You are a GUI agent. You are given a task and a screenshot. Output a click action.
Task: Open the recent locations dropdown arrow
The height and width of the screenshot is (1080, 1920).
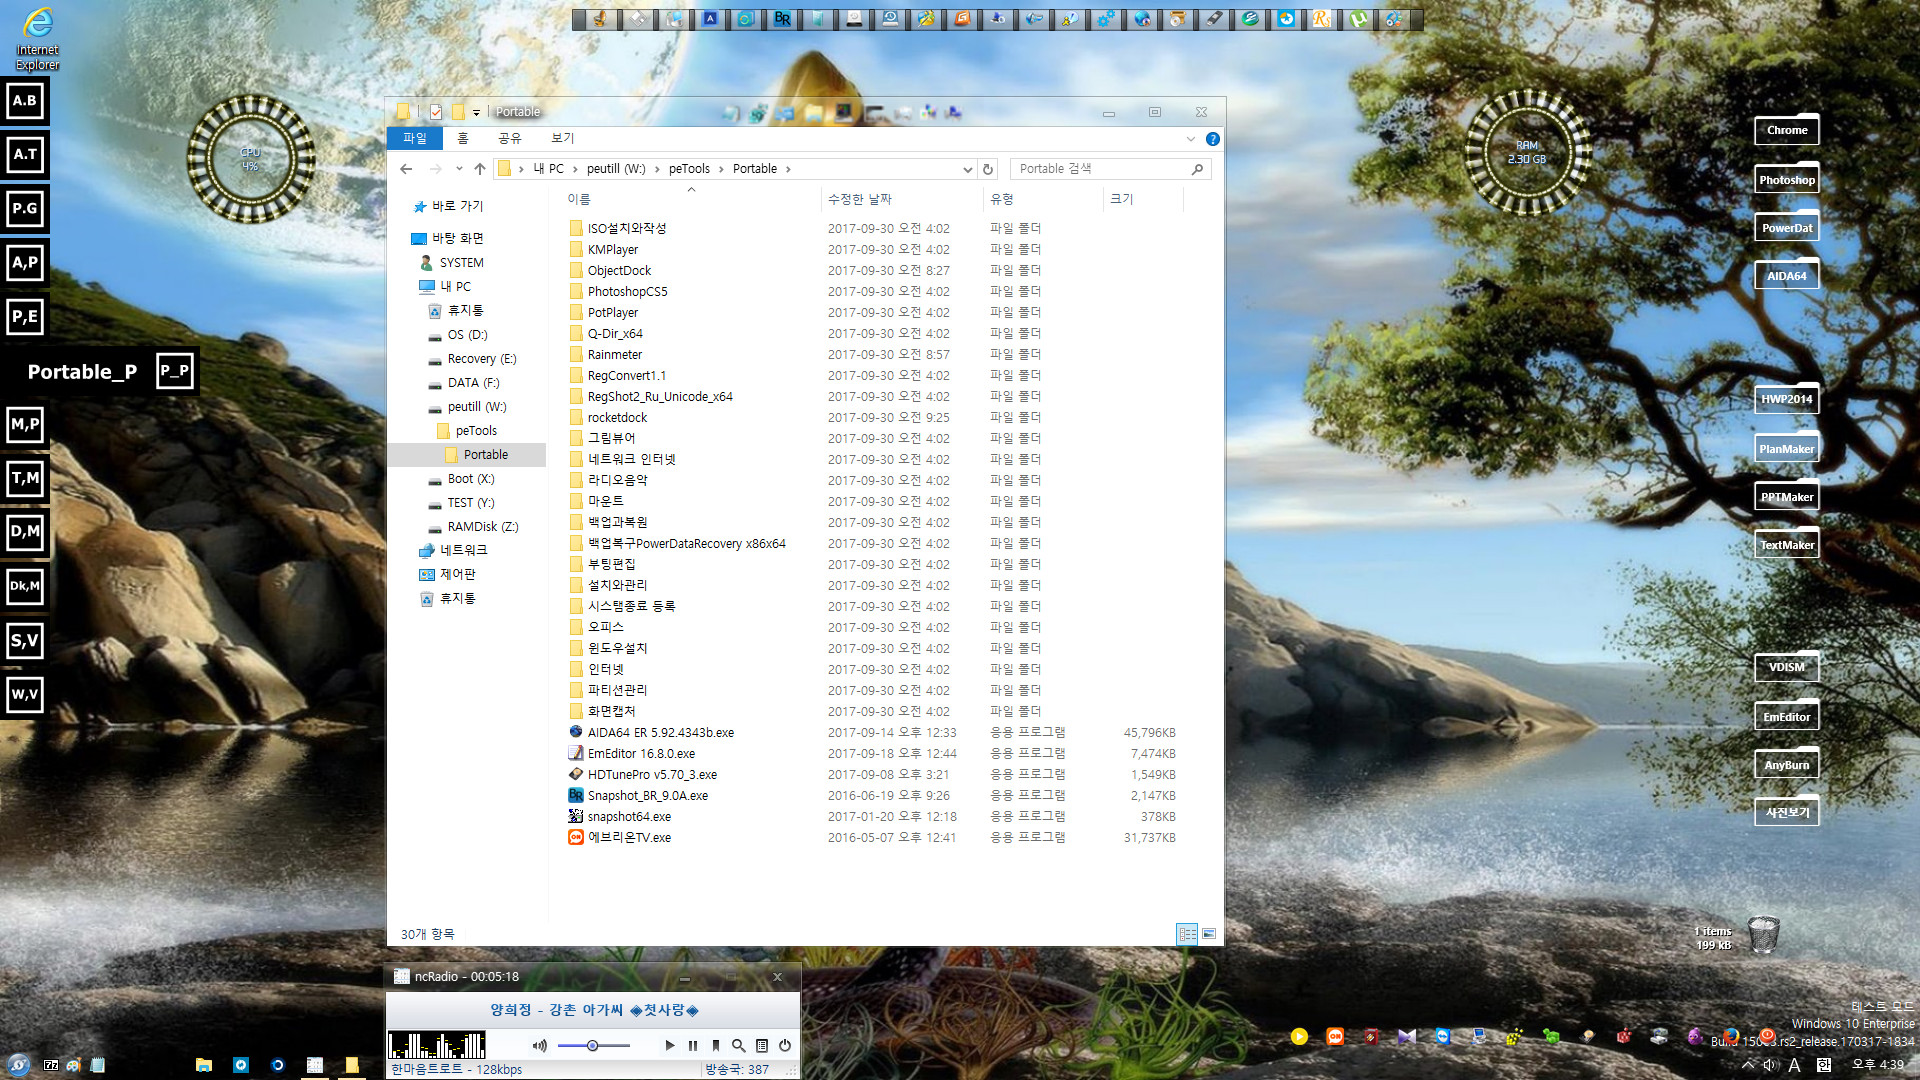459,168
